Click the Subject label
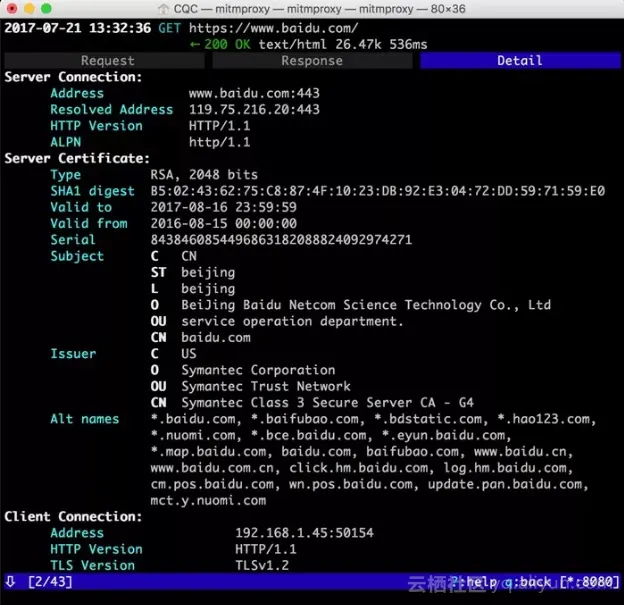Viewport: 624px width, 605px height. (x=77, y=256)
